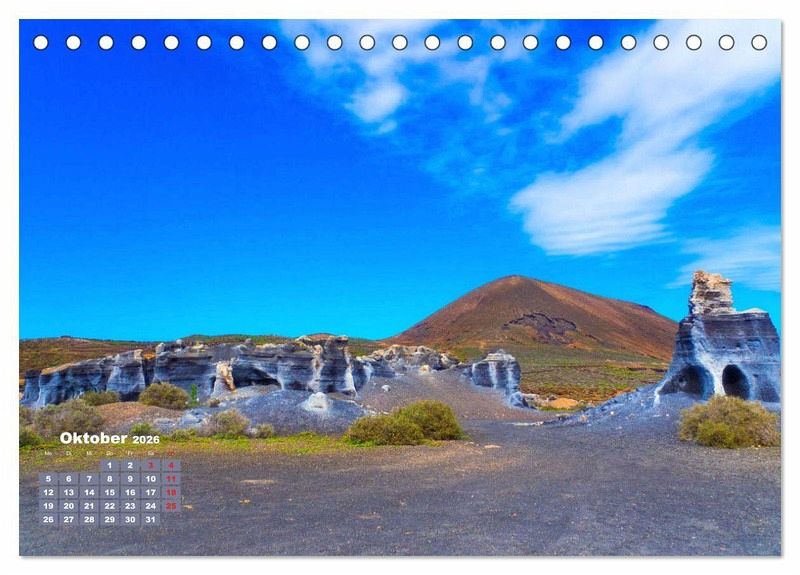Screen dimensions: 800x575
Task: Select the red date 18
Action: click(x=171, y=492)
